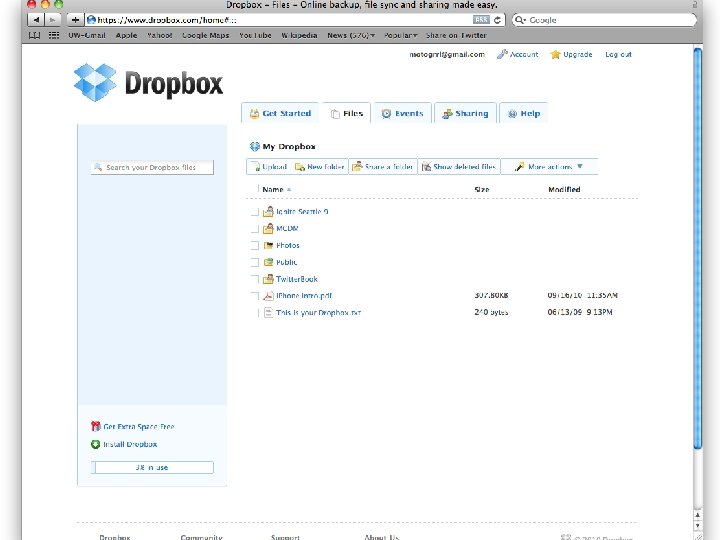720x540 pixels.
Task: Tick the checkbox for Photos folder
Action: click(x=254, y=245)
